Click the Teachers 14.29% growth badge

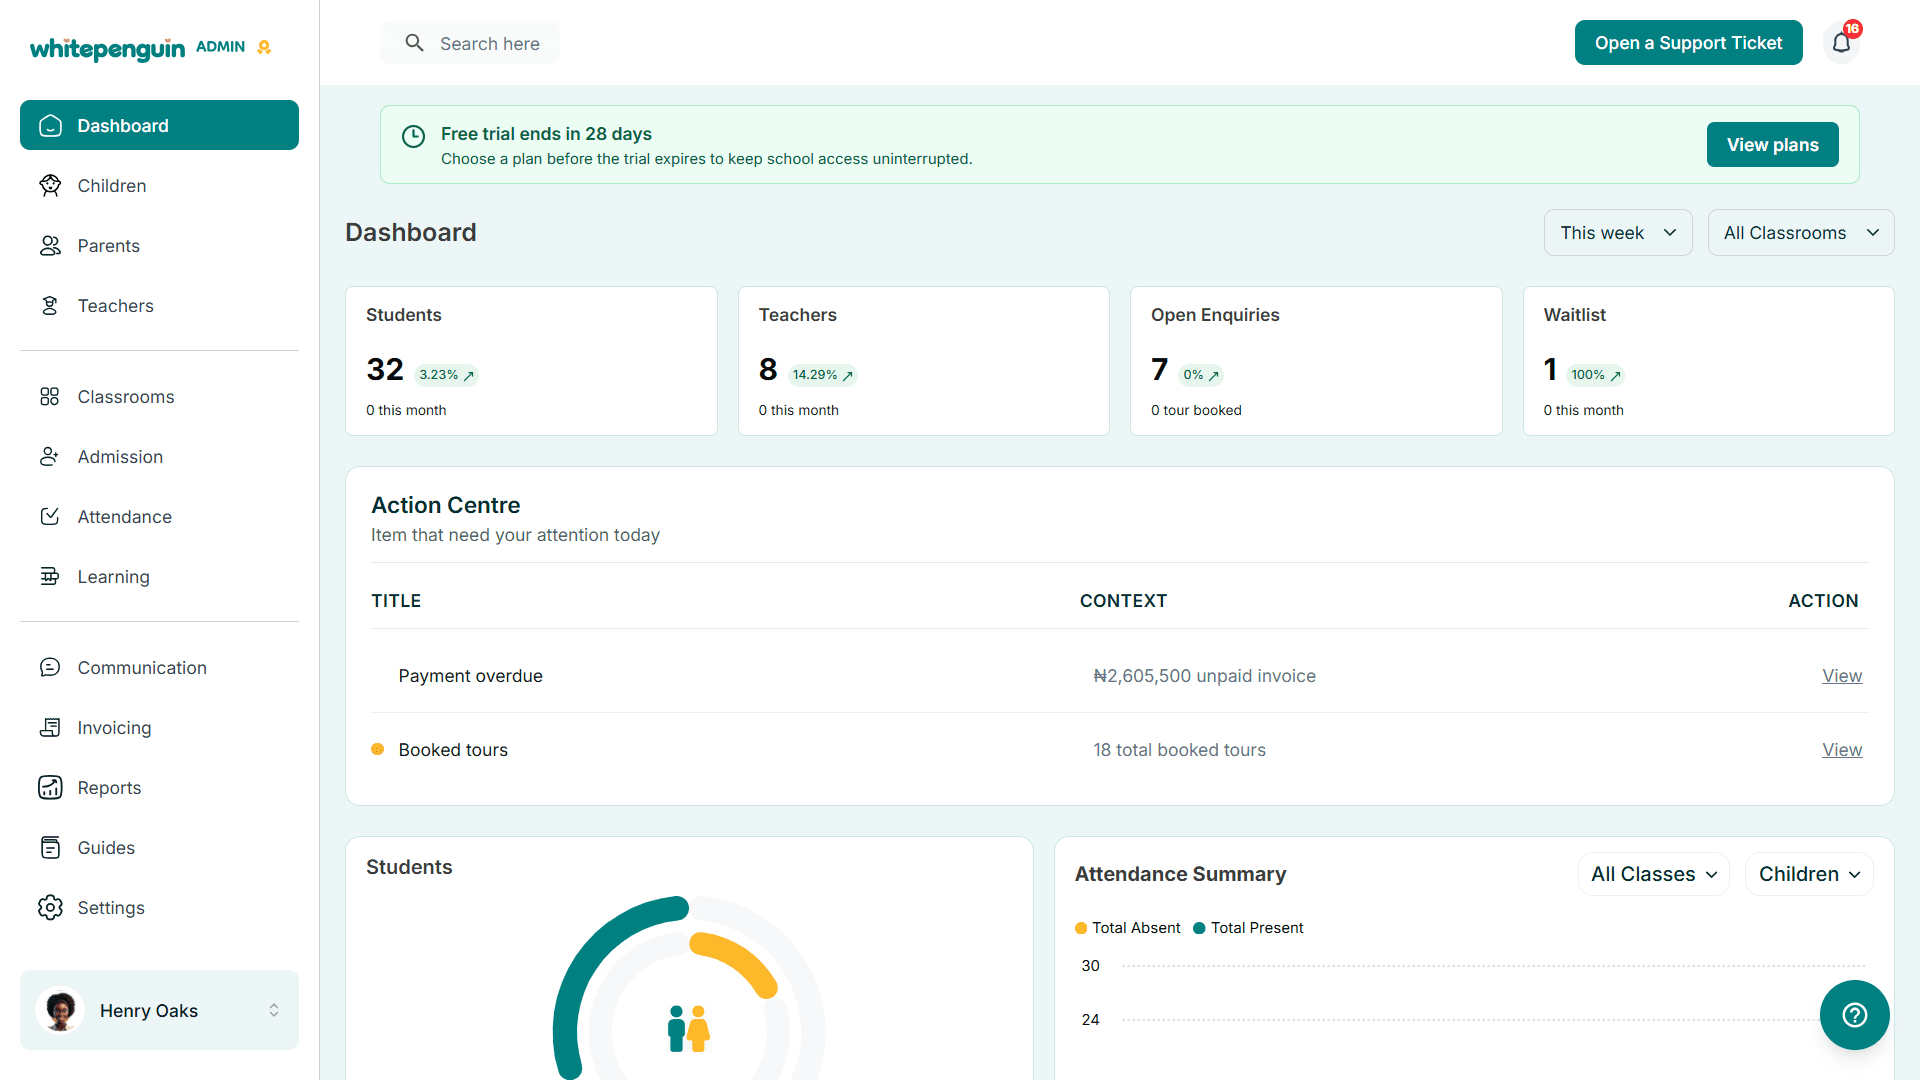[822, 375]
